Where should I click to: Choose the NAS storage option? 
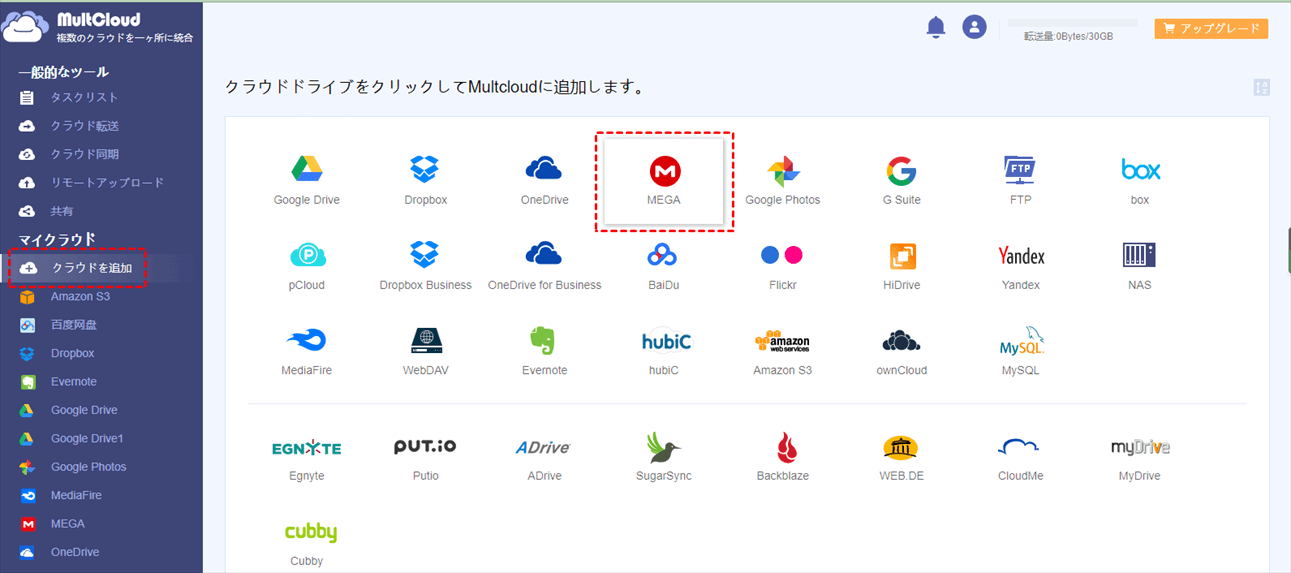coord(1139,266)
